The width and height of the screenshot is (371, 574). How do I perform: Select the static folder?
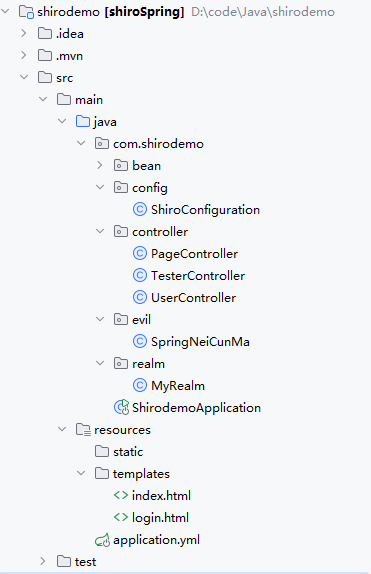click(128, 452)
